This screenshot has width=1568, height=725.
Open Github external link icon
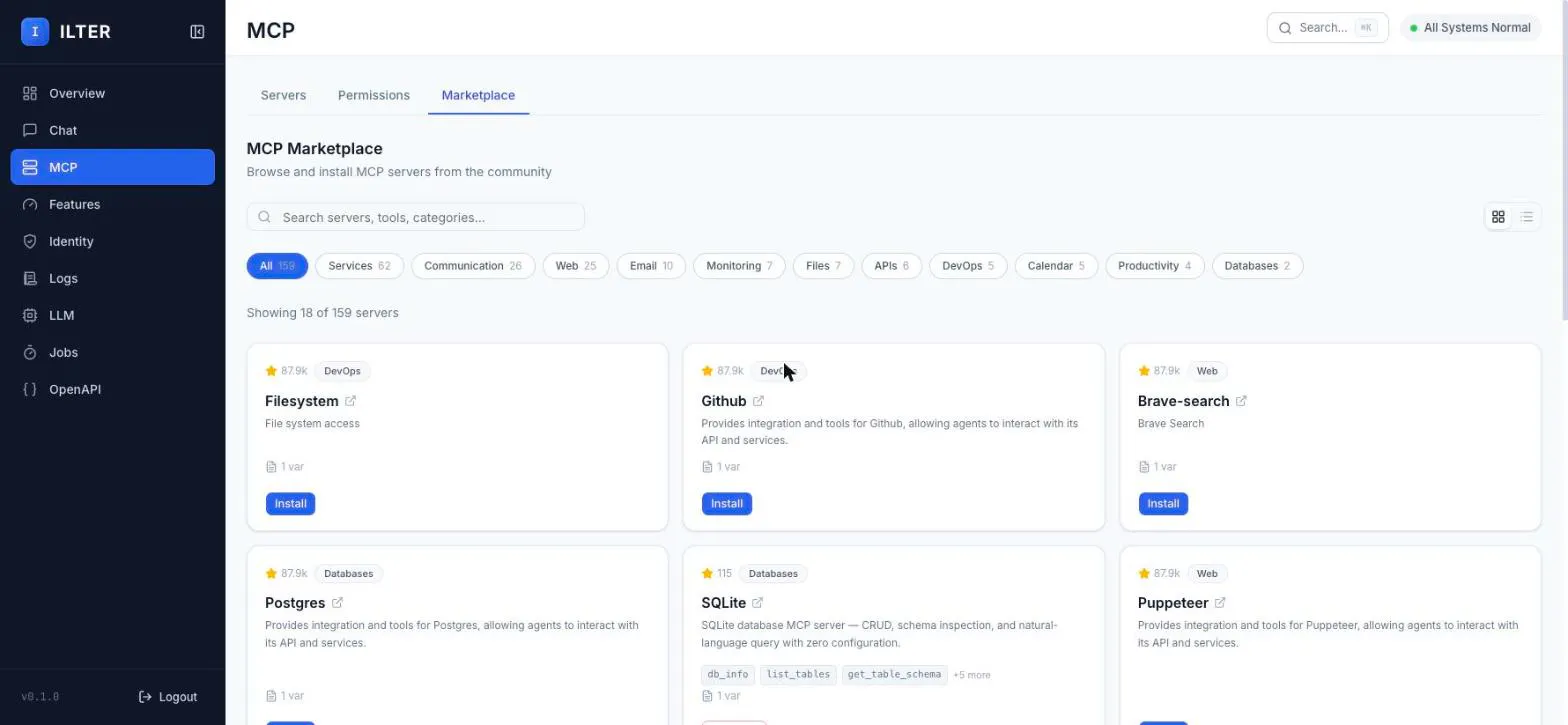pyautogui.click(x=758, y=401)
